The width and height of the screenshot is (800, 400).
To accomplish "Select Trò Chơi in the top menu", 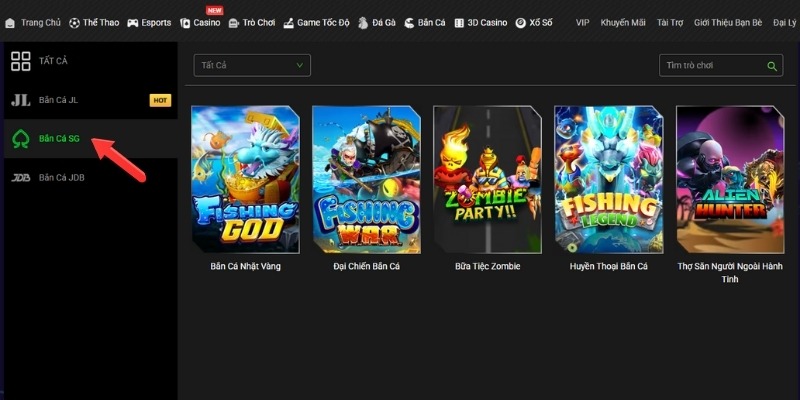I will pos(259,22).
